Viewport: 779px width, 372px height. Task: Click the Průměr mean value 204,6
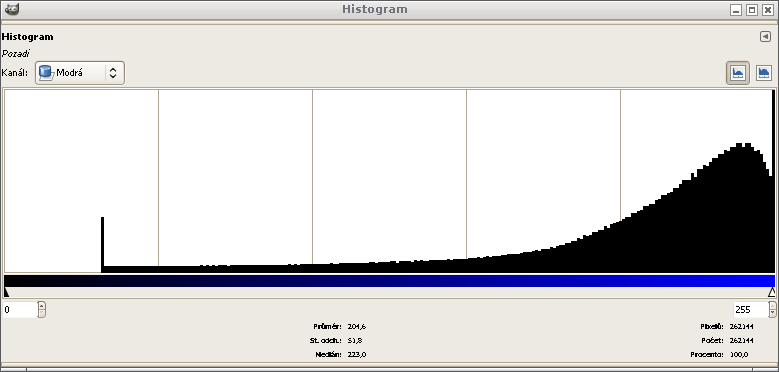357,326
